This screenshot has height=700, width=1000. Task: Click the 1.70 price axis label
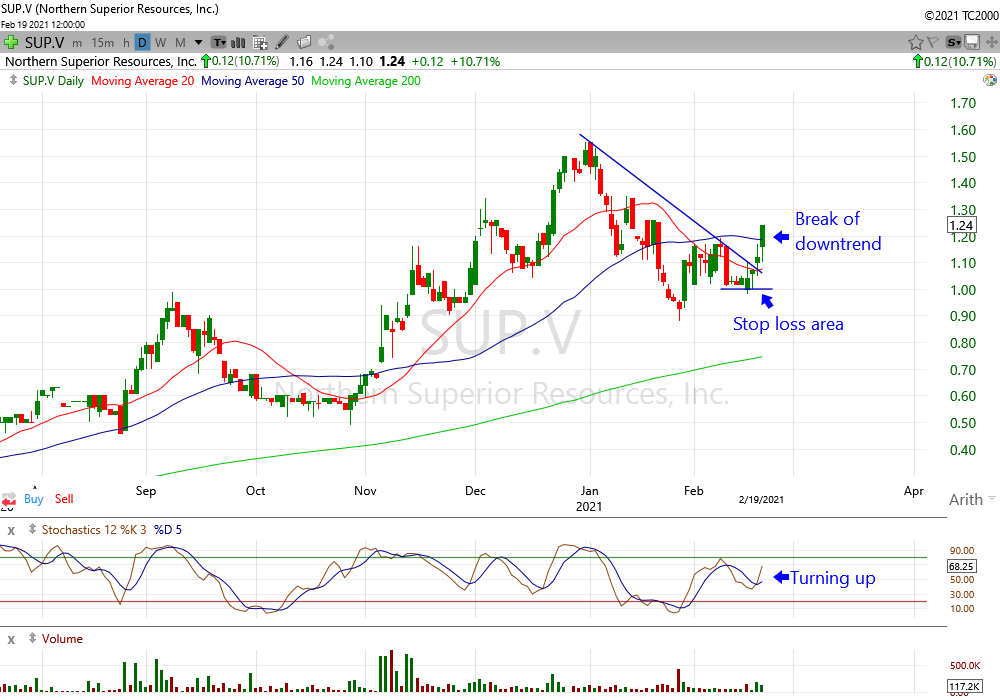963,103
